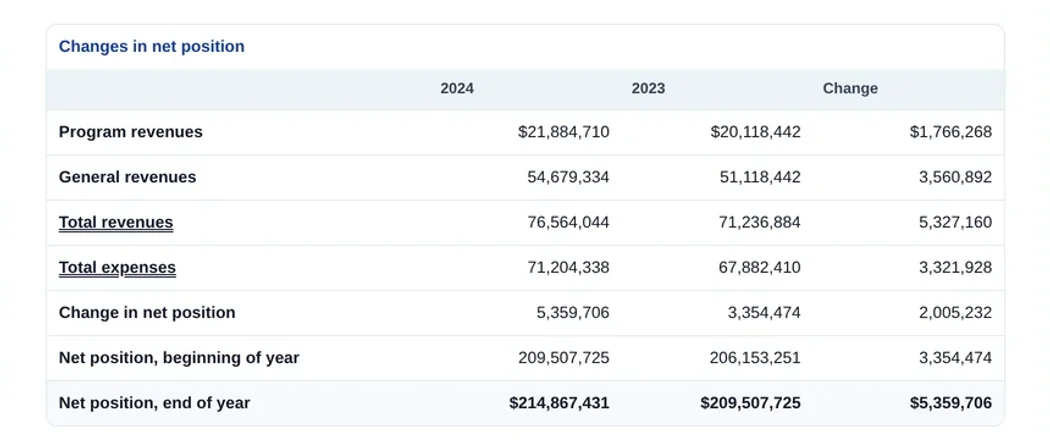Select the 2024 column header

[457, 88]
